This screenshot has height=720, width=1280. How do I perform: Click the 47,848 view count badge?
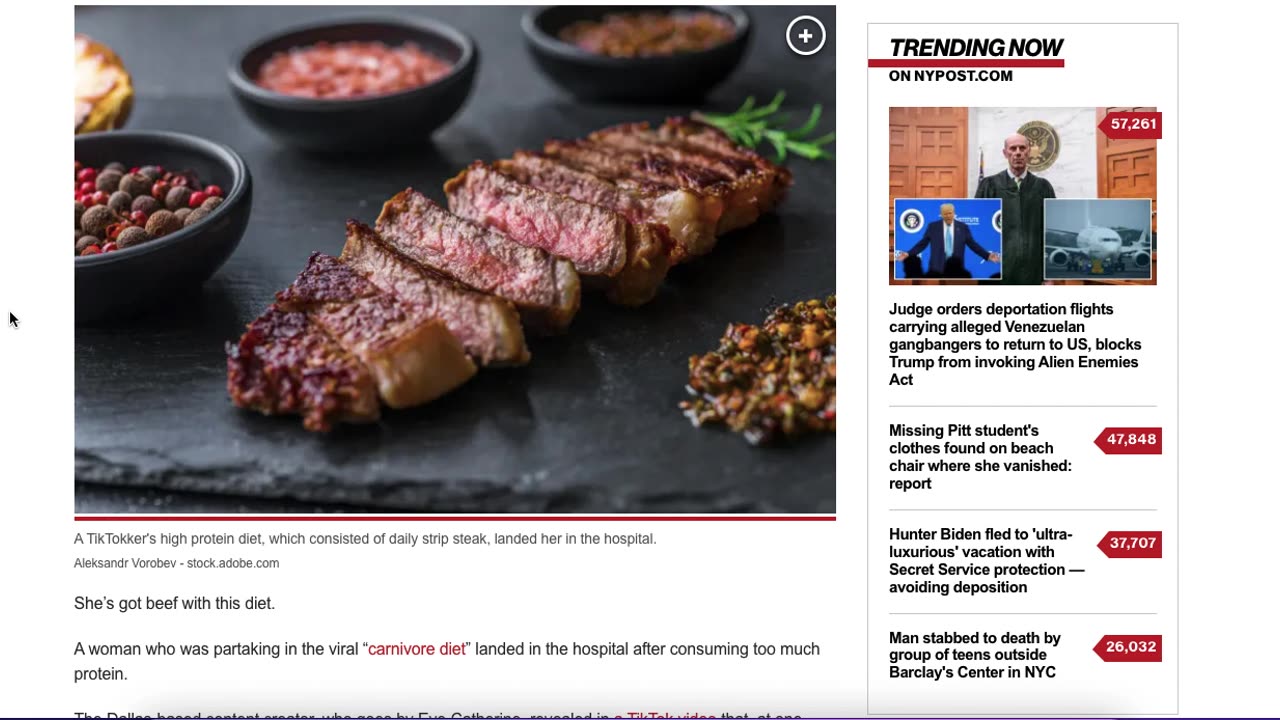pyautogui.click(x=1129, y=439)
